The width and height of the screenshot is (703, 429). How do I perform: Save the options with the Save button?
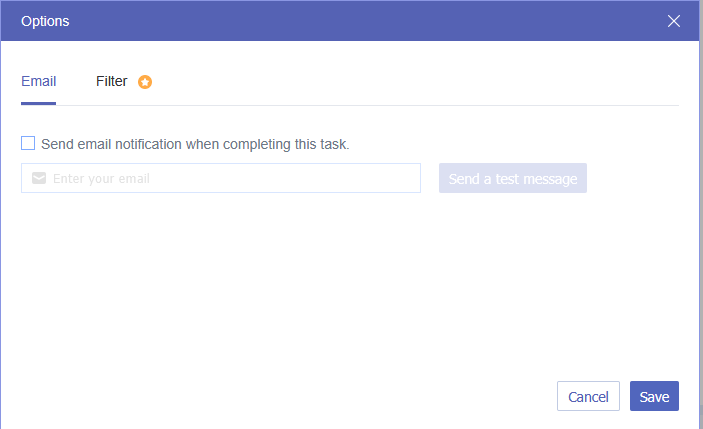[654, 397]
